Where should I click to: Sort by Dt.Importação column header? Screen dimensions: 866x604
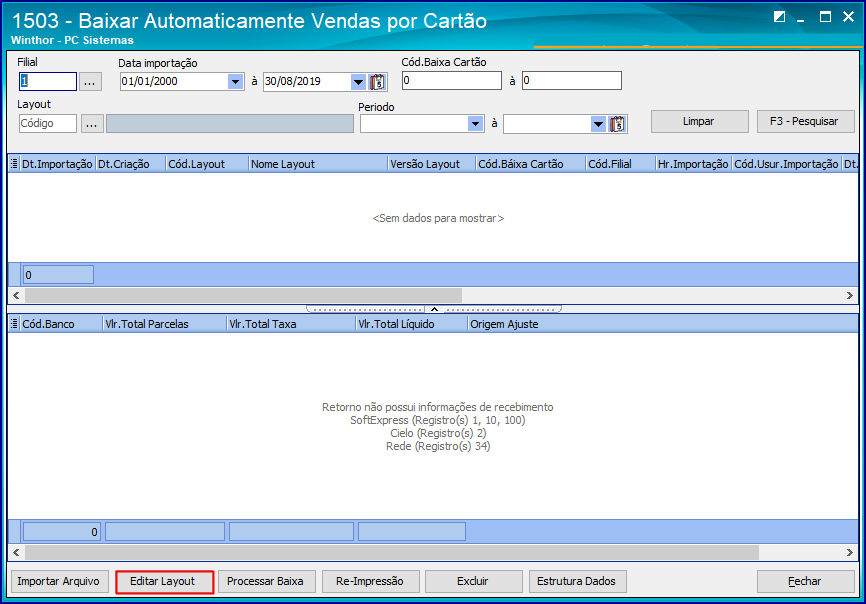[x=57, y=164]
